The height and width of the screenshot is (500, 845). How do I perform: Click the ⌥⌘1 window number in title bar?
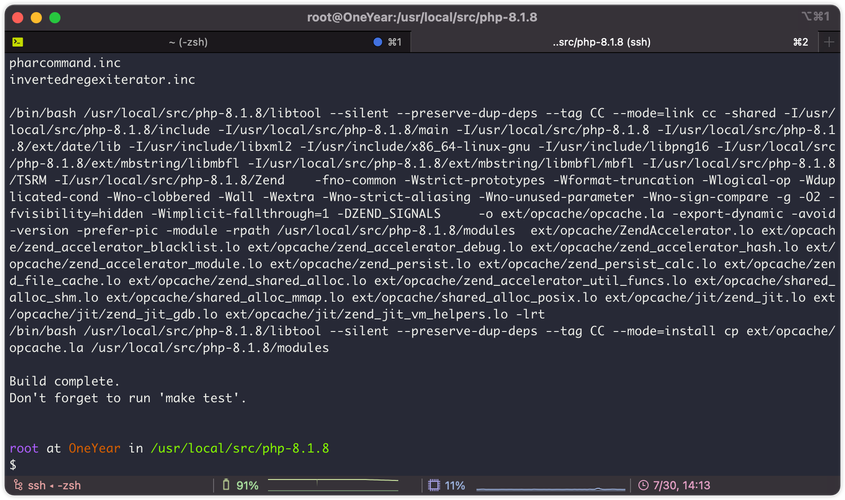(815, 17)
